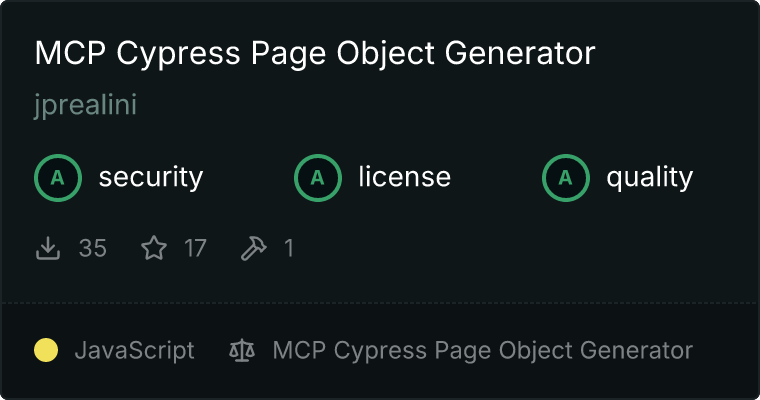This screenshot has width=760, height=400.
Task: Click the download count 35
Action: [x=93, y=248]
